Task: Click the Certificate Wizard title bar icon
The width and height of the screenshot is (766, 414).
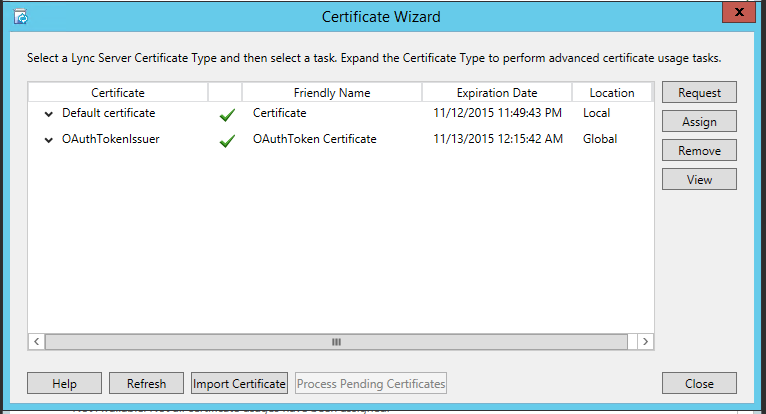Action: click(21, 17)
